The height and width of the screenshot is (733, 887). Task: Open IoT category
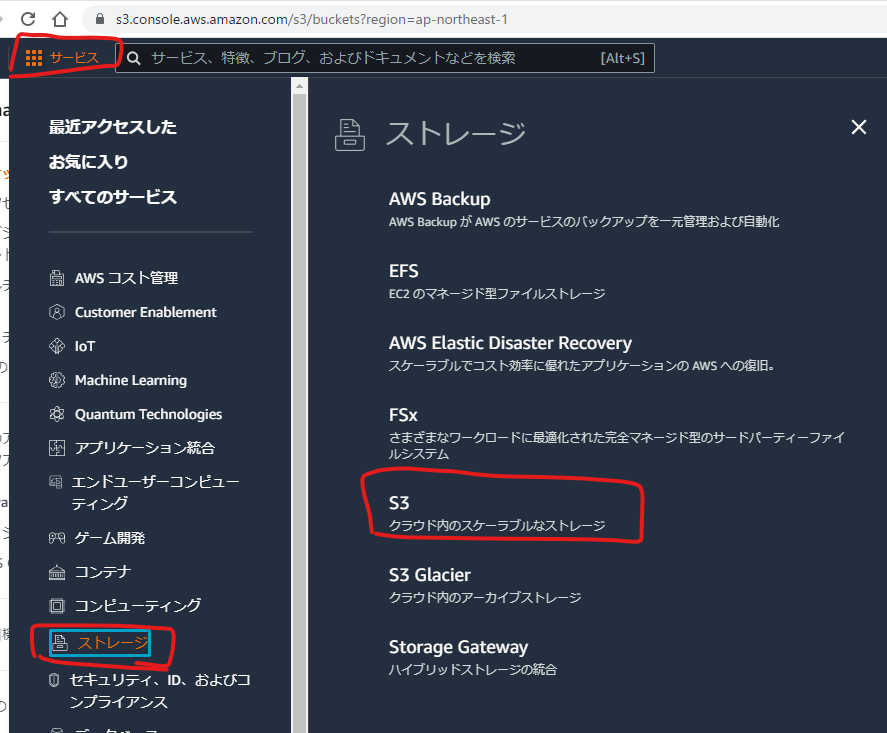pos(85,346)
